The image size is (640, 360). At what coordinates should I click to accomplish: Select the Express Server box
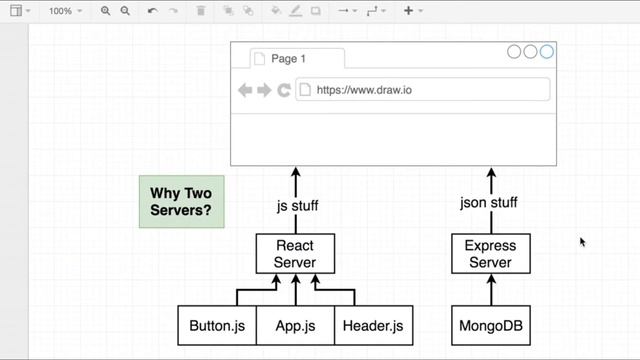(491, 253)
